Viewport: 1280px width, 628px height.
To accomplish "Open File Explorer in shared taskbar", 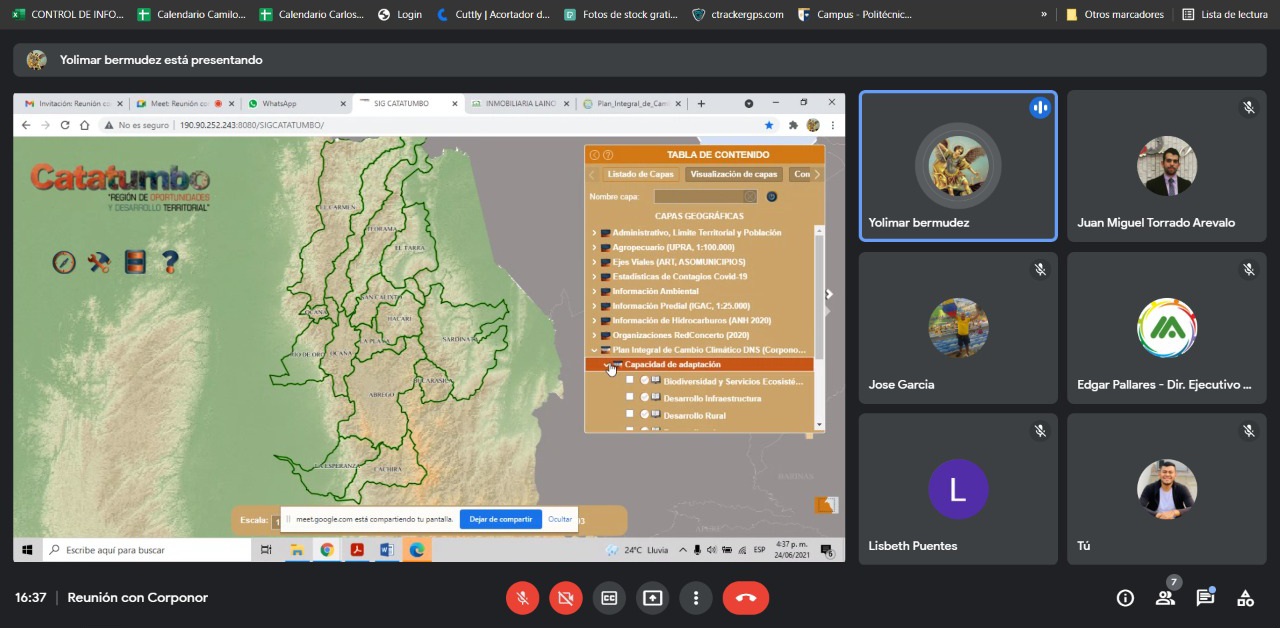I will [297, 550].
